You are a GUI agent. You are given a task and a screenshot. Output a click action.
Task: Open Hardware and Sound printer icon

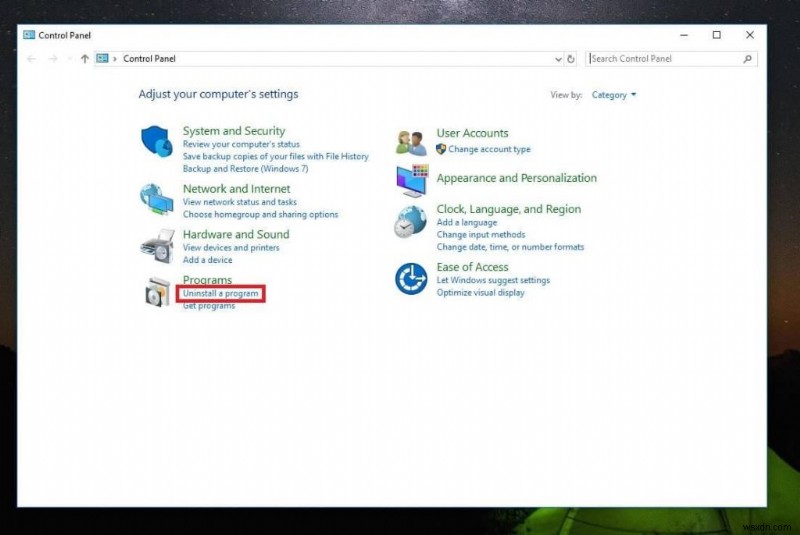coord(157,246)
